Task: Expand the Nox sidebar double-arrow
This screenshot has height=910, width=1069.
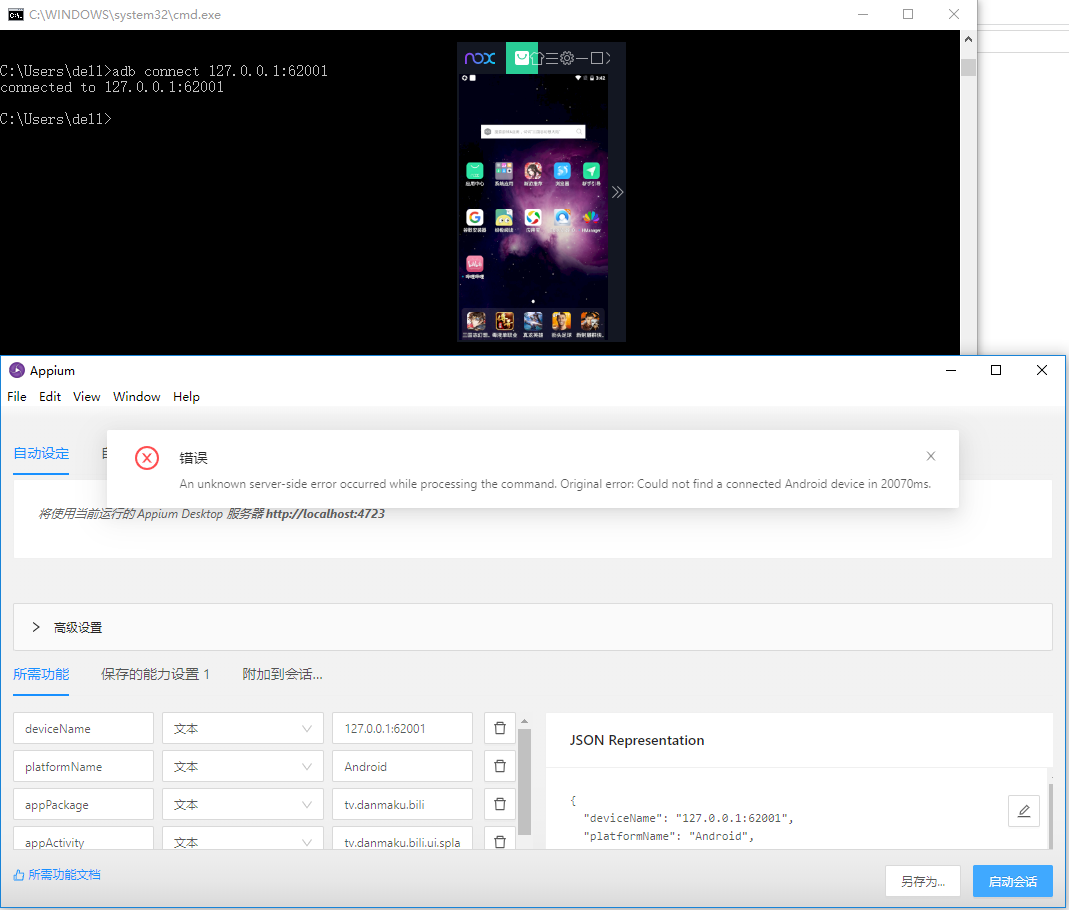Action: tap(617, 192)
